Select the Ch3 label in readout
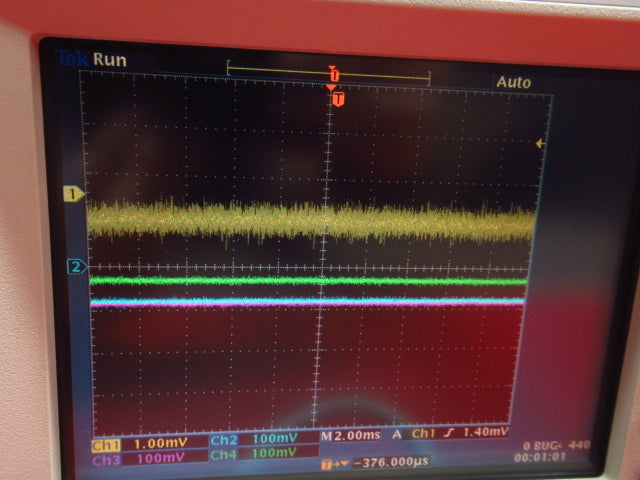This screenshot has height=480, width=640. 106,460
